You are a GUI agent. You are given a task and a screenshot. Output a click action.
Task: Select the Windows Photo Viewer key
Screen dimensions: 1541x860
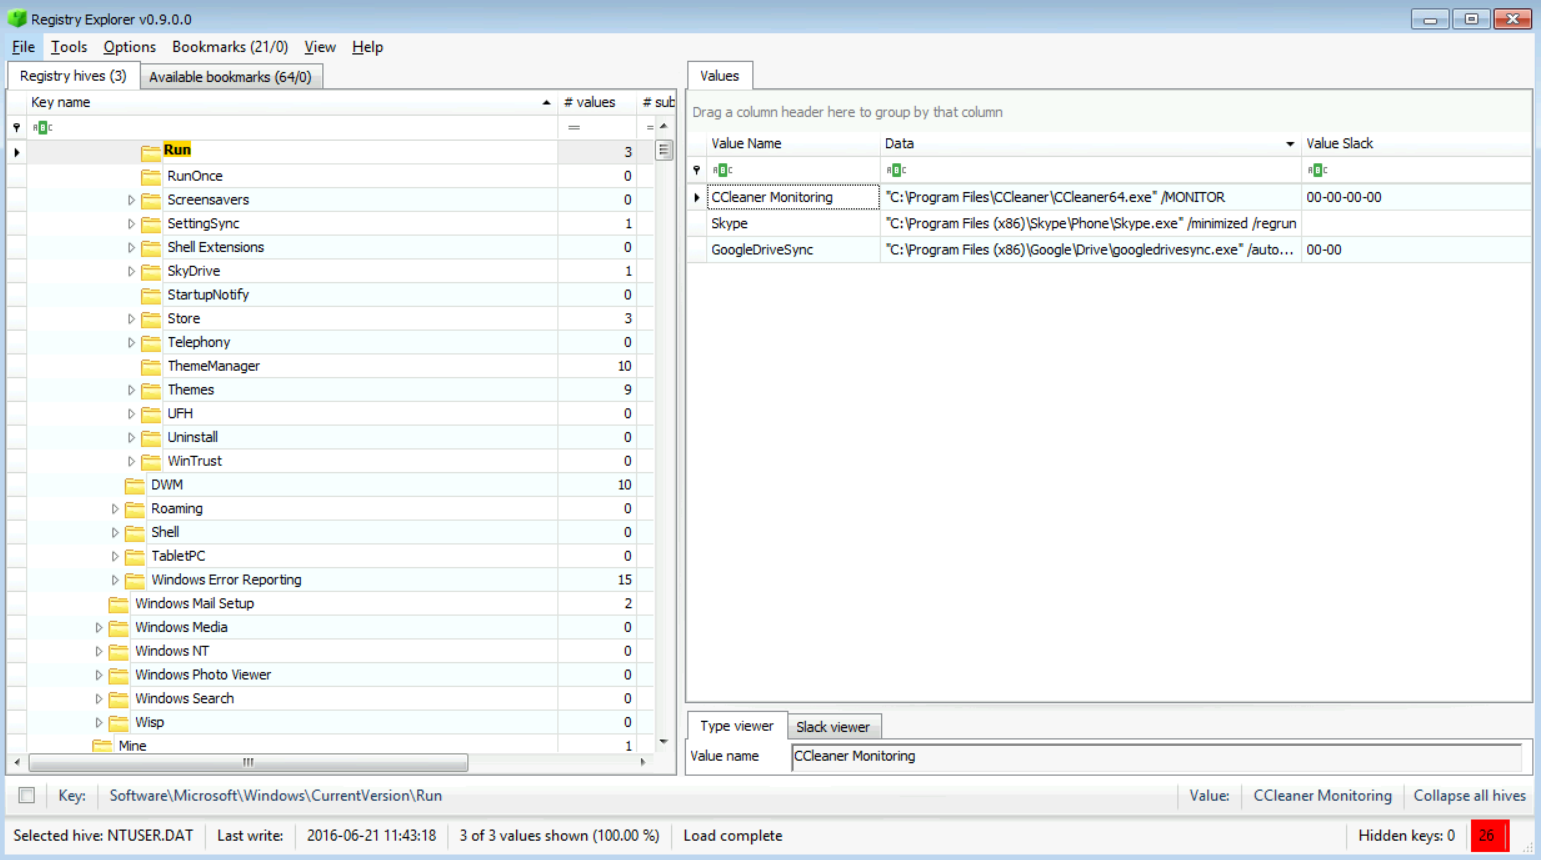tap(203, 675)
